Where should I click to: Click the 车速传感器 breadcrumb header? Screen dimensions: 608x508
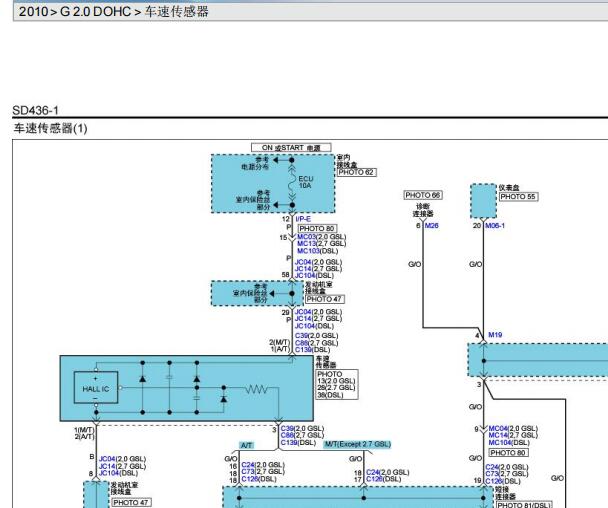176,11
